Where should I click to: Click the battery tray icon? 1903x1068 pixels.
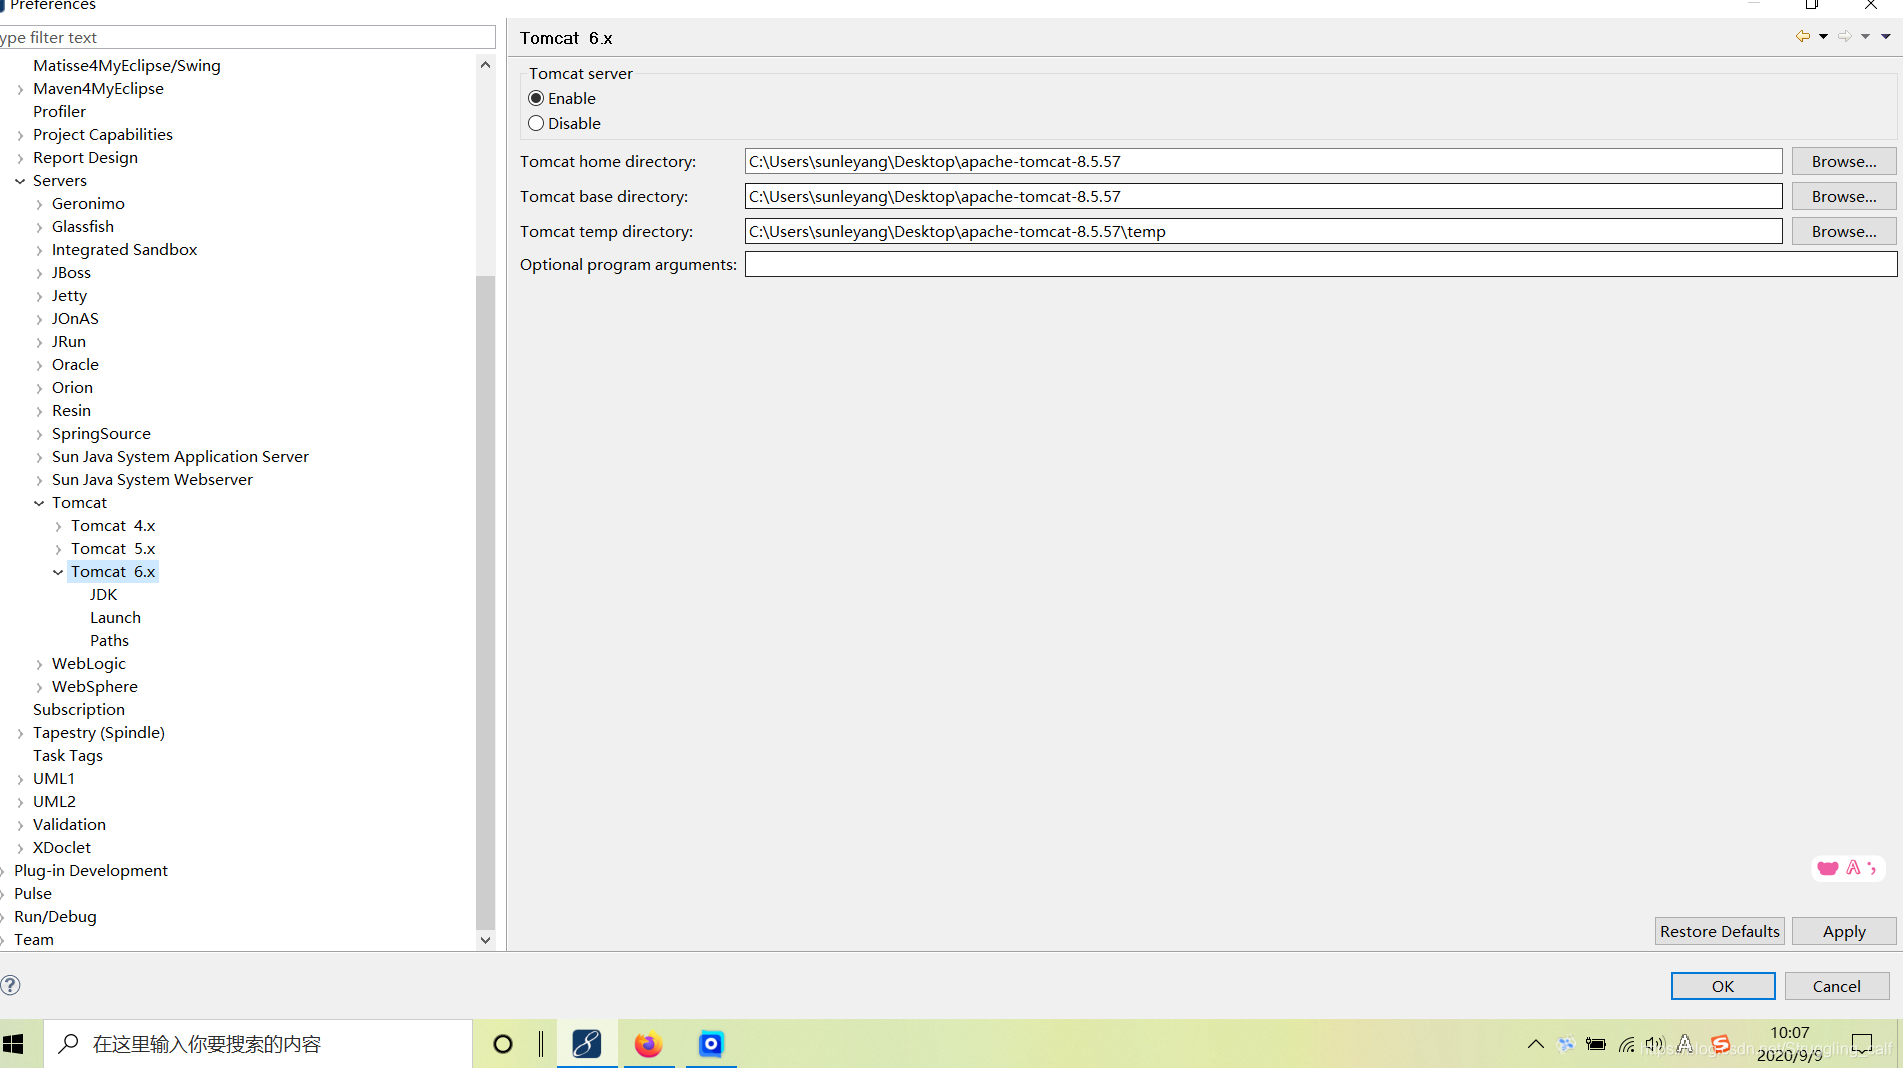pyautogui.click(x=1596, y=1044)
